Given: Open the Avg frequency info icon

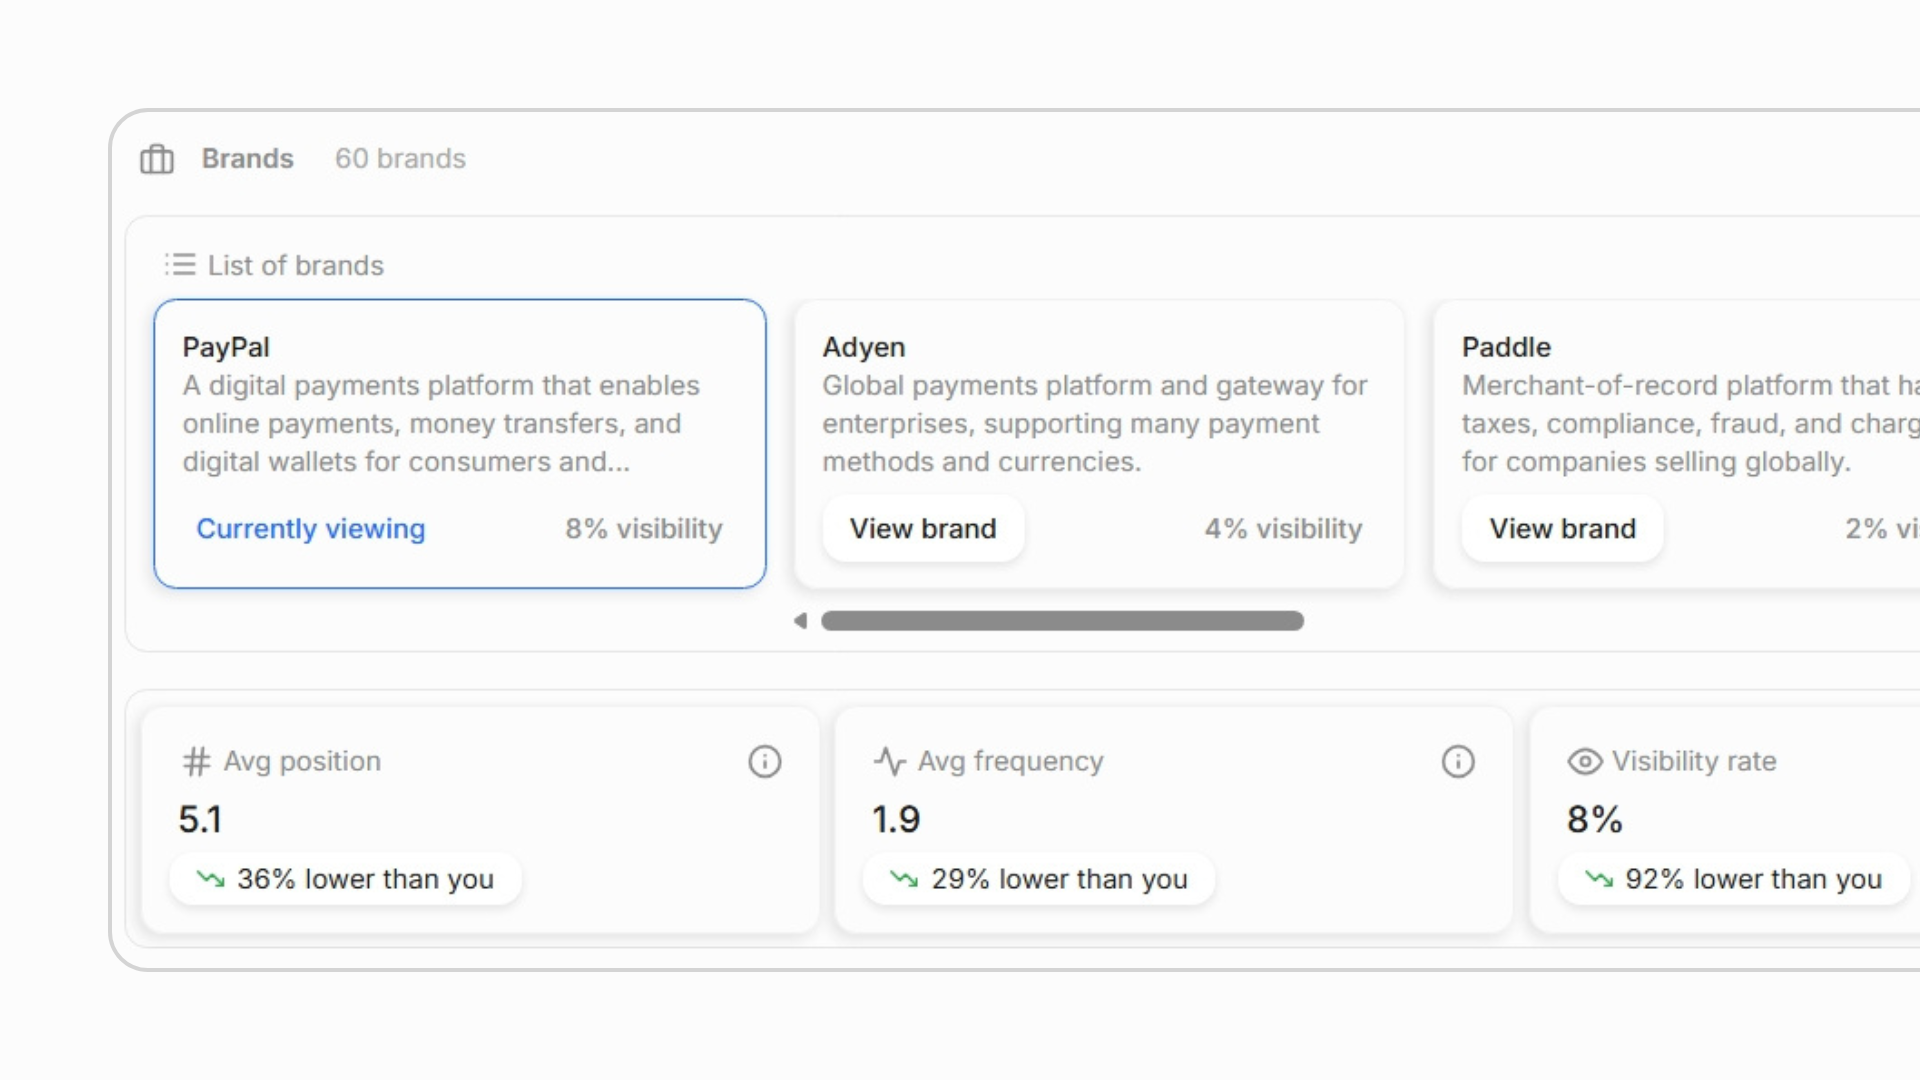Looking at the screenshot, I should 1458,762.
